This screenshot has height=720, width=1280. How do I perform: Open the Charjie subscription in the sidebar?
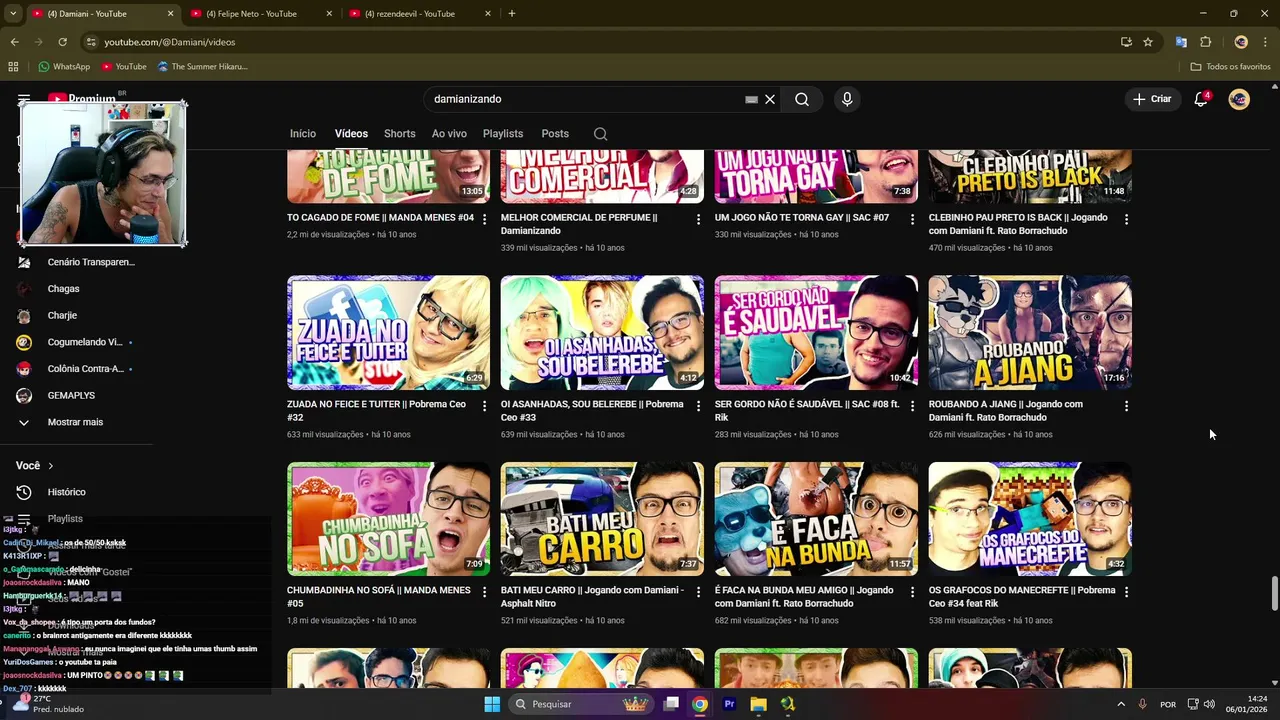pos(62,316)
